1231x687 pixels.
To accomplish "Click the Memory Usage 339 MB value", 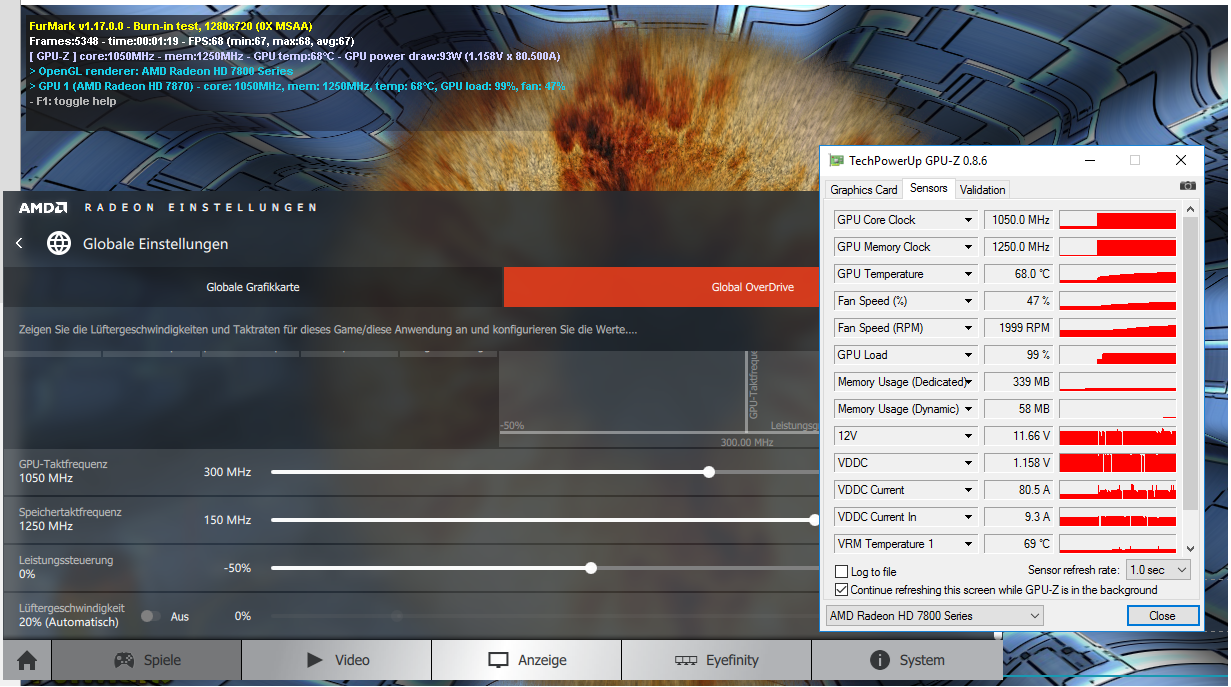I will pos(1019,382).
